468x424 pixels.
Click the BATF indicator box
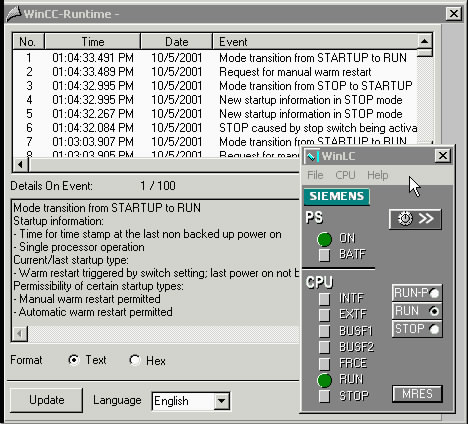click(324, 255)
